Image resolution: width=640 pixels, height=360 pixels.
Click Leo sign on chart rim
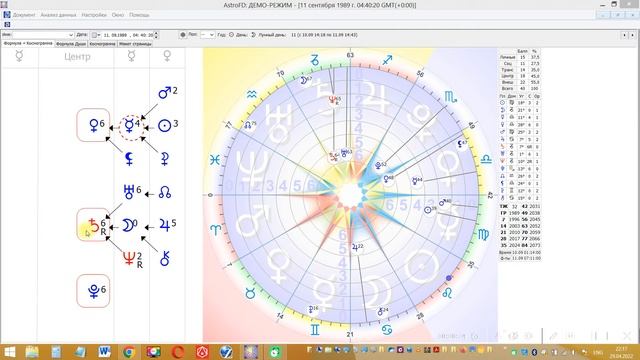447,293
